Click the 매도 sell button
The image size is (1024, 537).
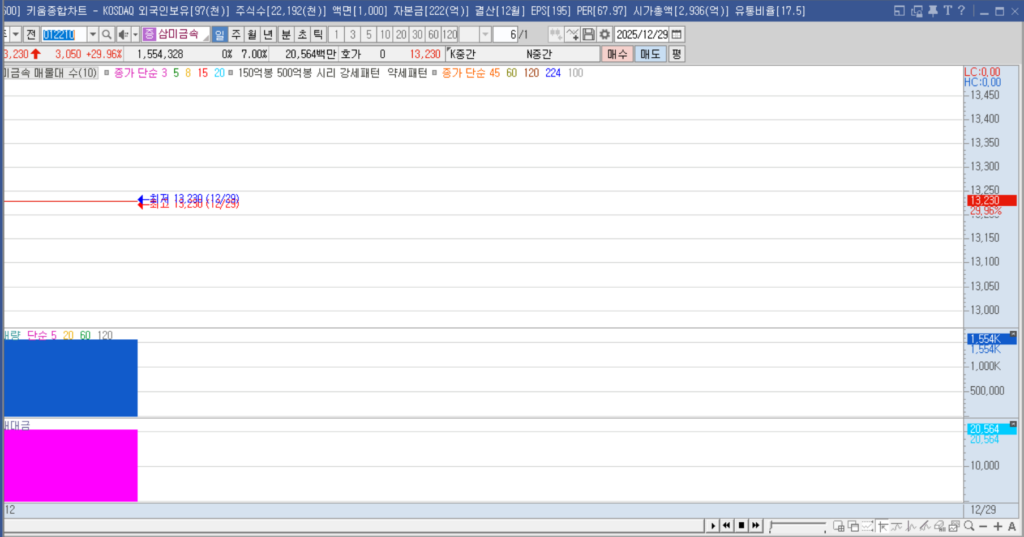[x=650, y=54]
